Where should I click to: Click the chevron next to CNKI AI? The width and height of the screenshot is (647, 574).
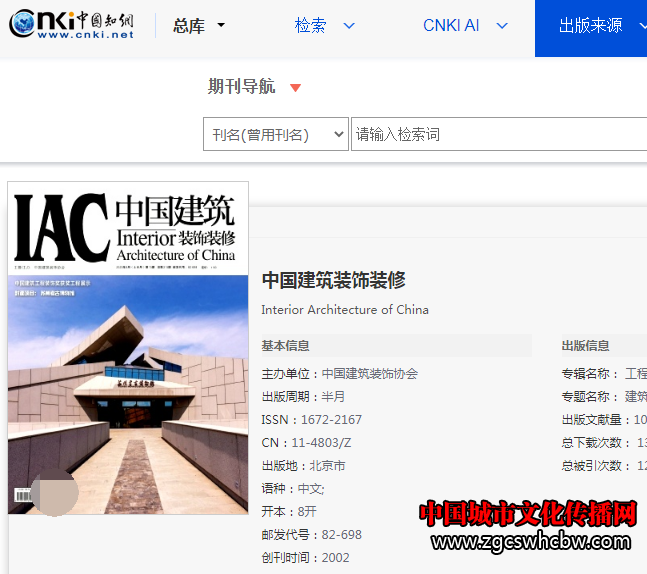point(502,26)
